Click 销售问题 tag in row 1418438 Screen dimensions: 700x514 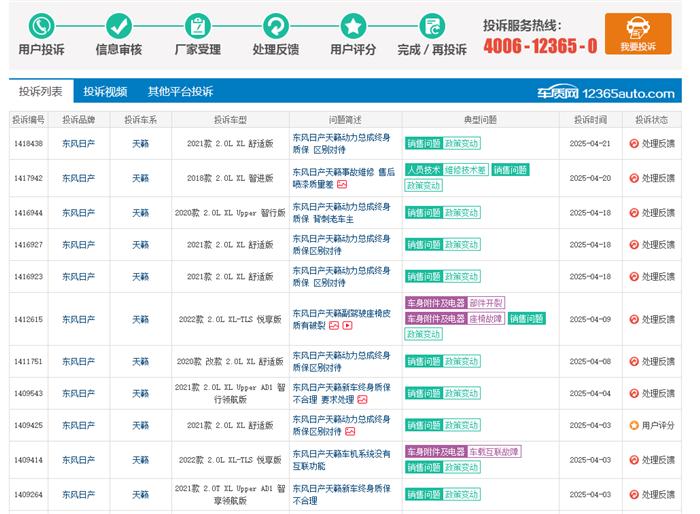tap(424, 143)
